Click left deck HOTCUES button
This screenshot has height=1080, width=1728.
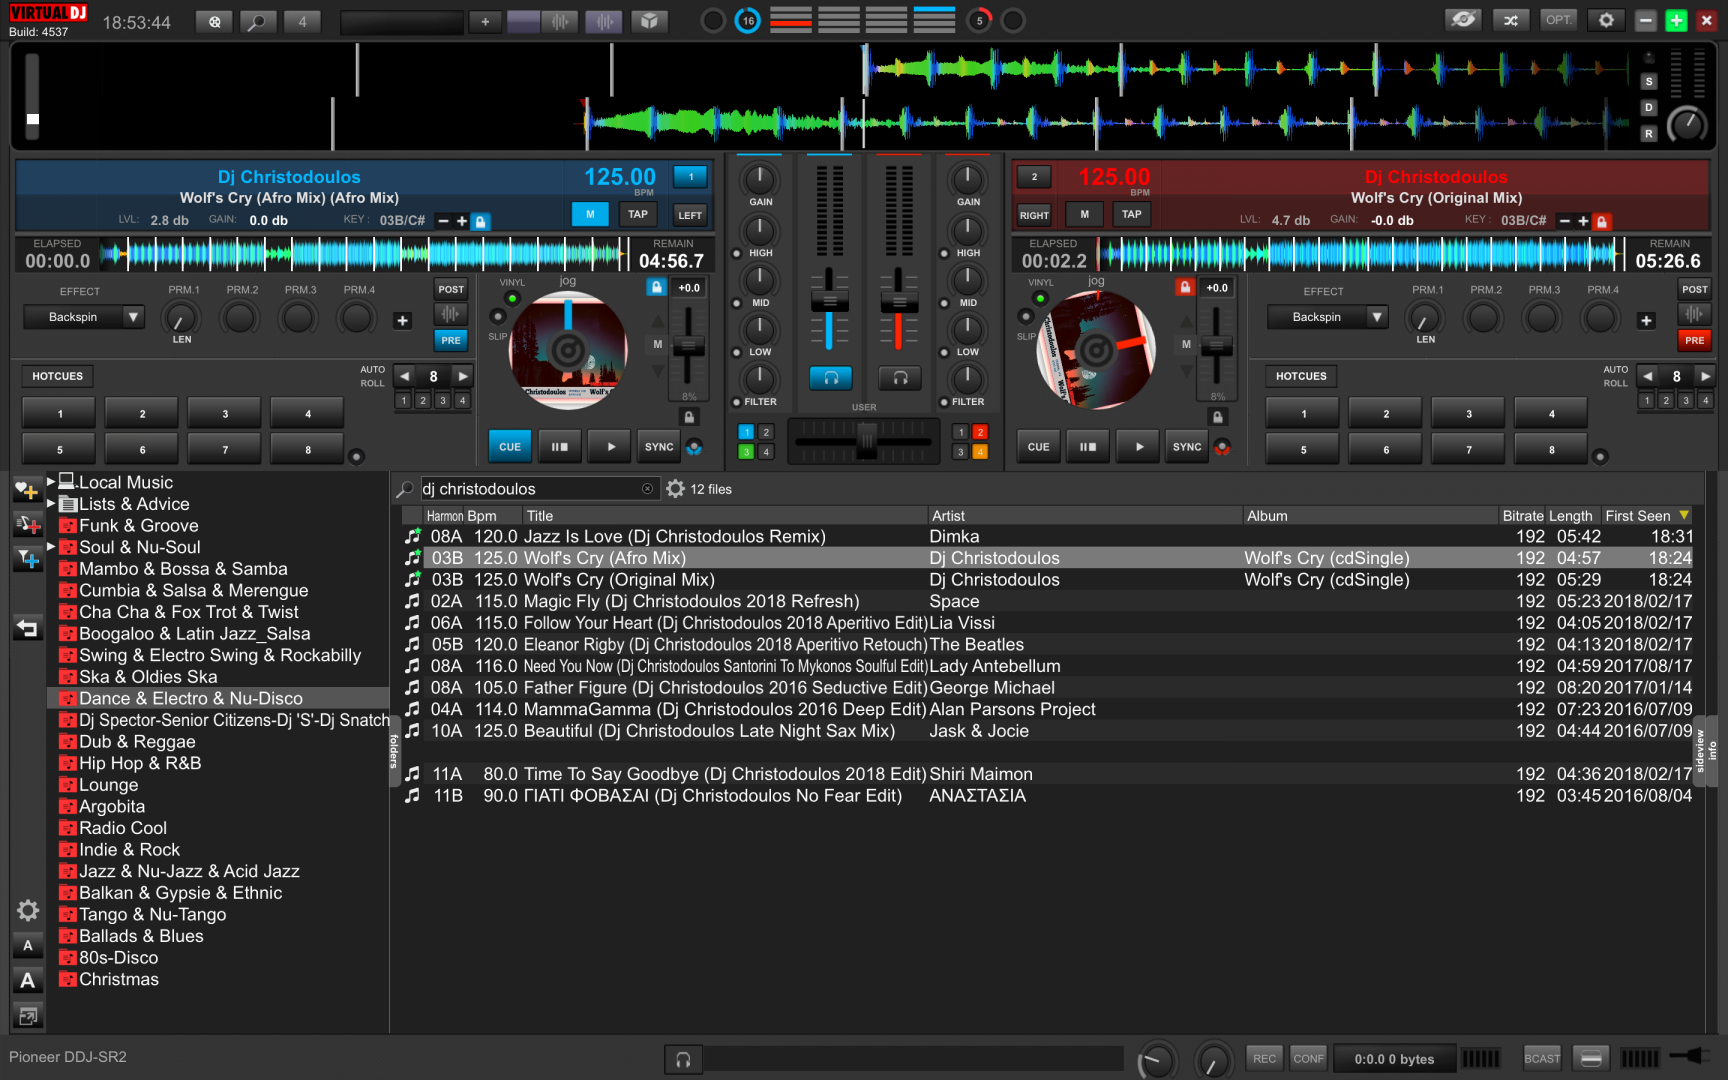click(x=57, y=376)
